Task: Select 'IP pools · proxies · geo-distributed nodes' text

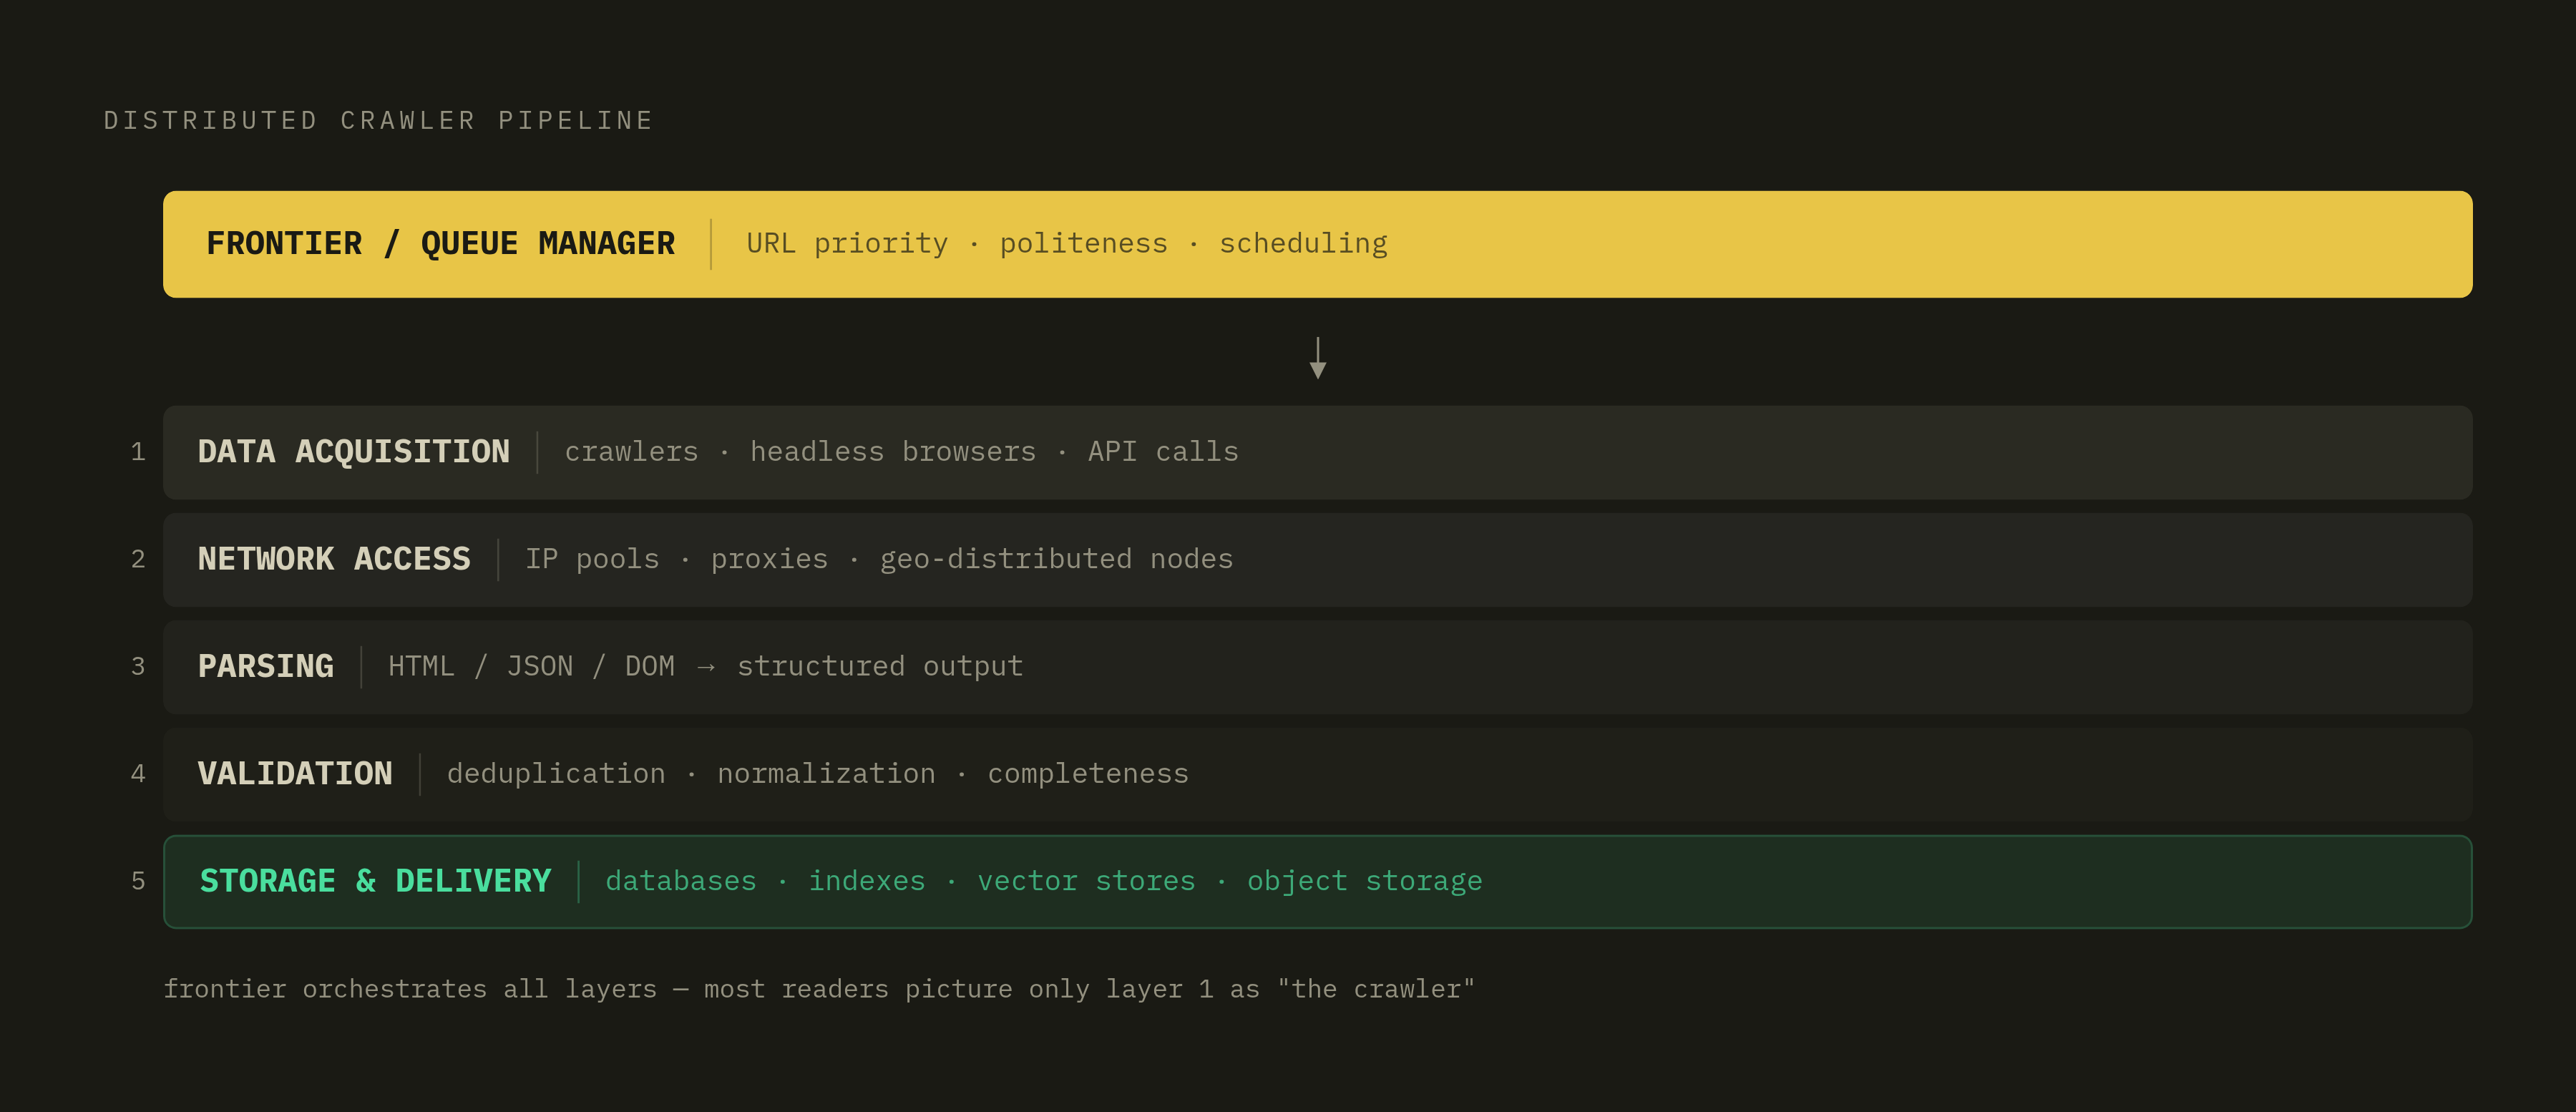Action: [879, 559]
